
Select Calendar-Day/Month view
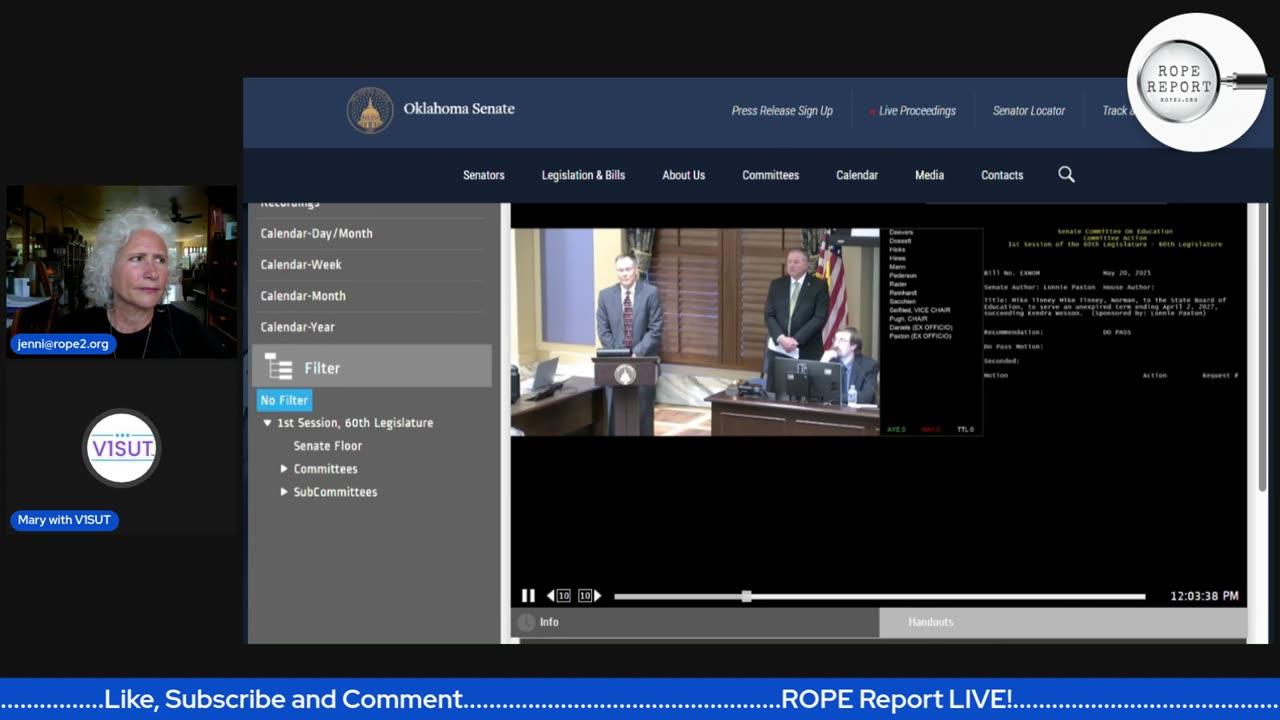pos(316,233)
